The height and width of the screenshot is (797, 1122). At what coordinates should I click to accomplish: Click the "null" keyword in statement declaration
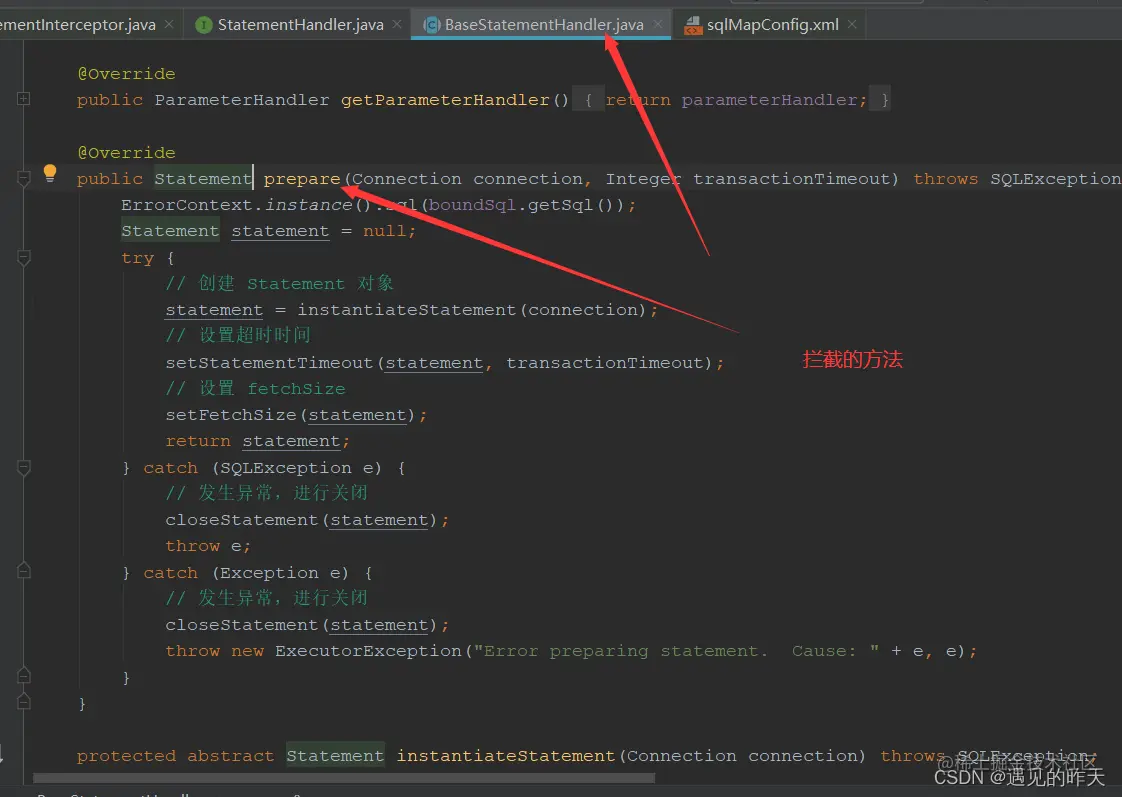(x=384, y=231)
